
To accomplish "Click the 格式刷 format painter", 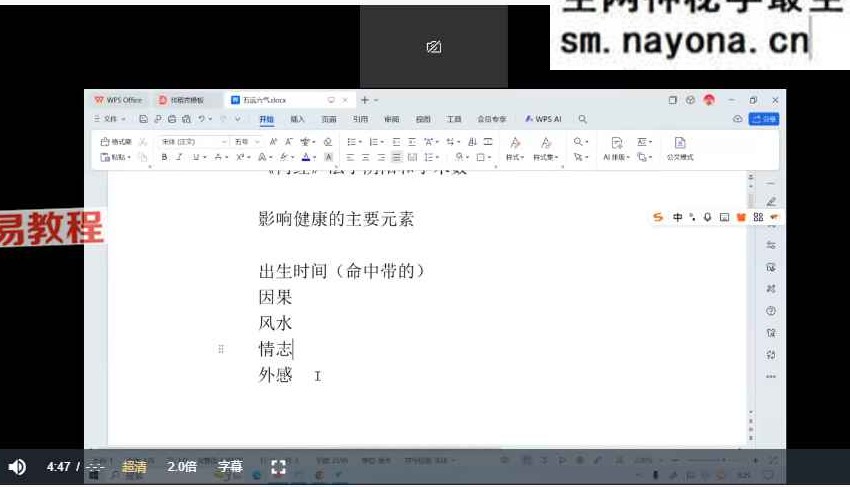I will [x=116, y=142].
